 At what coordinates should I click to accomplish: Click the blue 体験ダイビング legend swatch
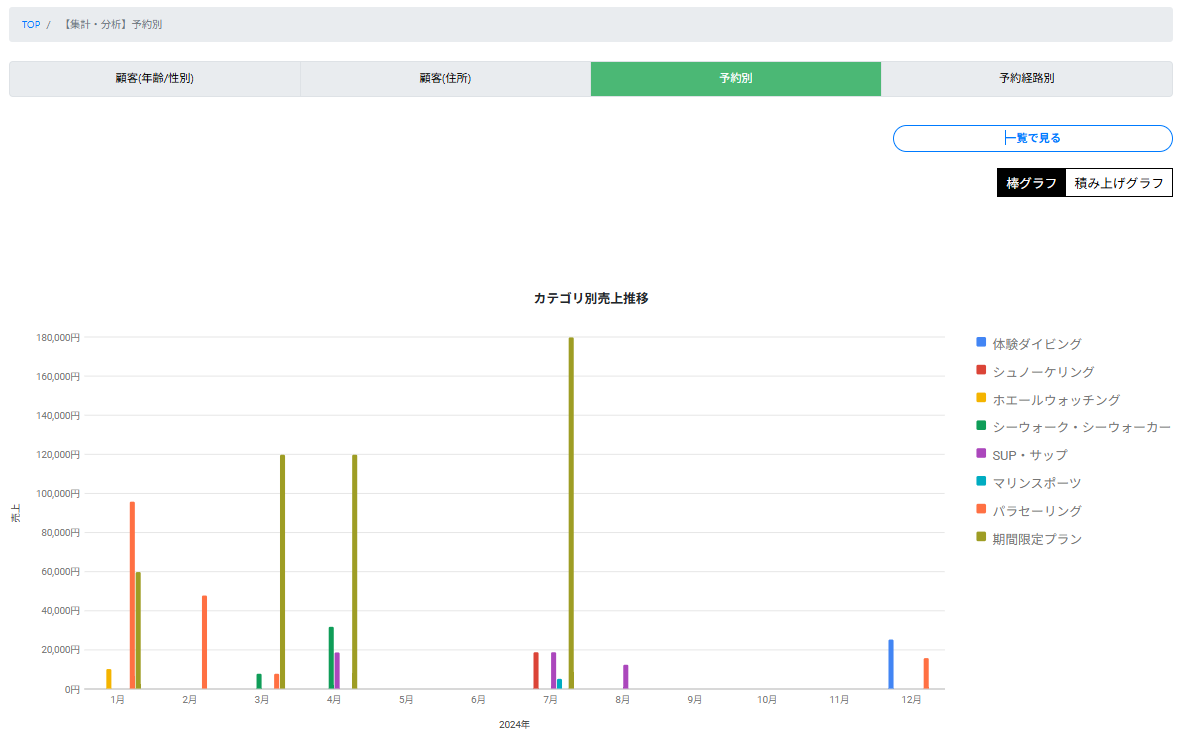[x=981, y=343]
